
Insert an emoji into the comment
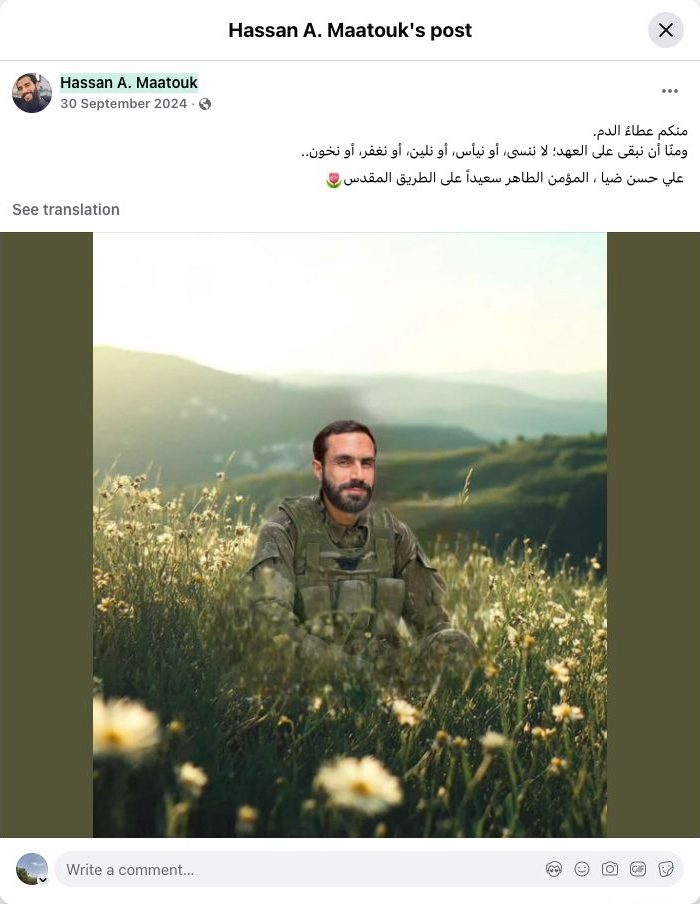pos(582,869)
